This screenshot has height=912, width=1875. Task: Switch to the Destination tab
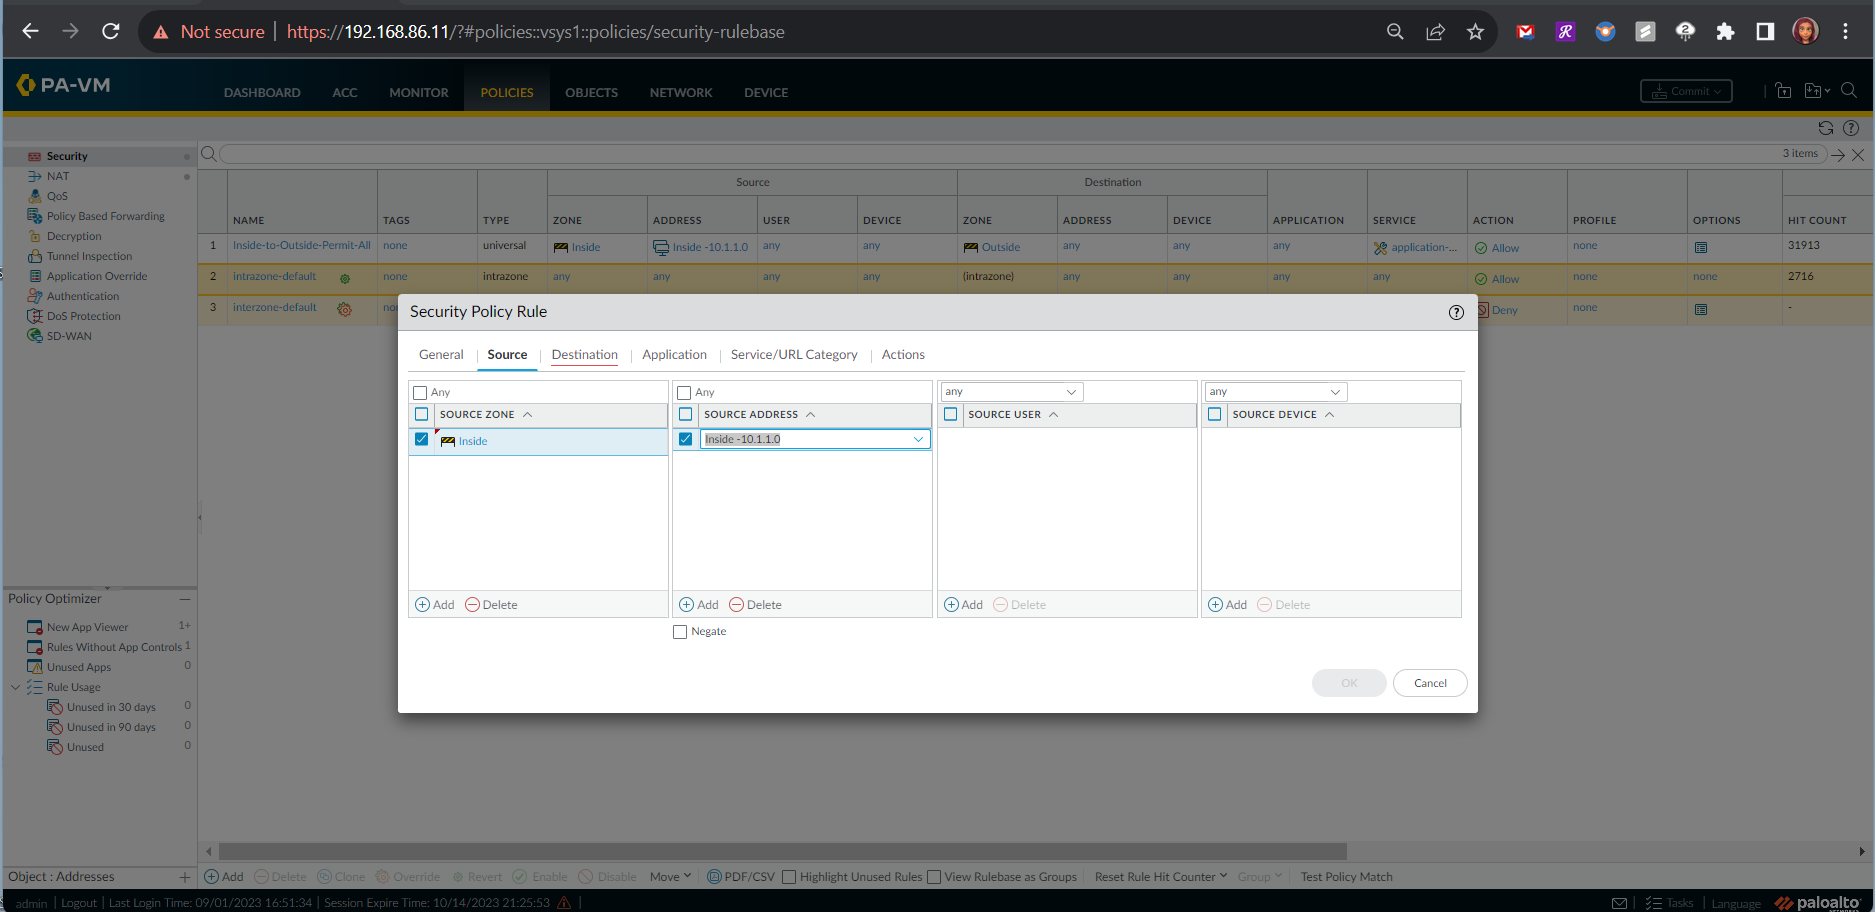[x=584, y=355]
